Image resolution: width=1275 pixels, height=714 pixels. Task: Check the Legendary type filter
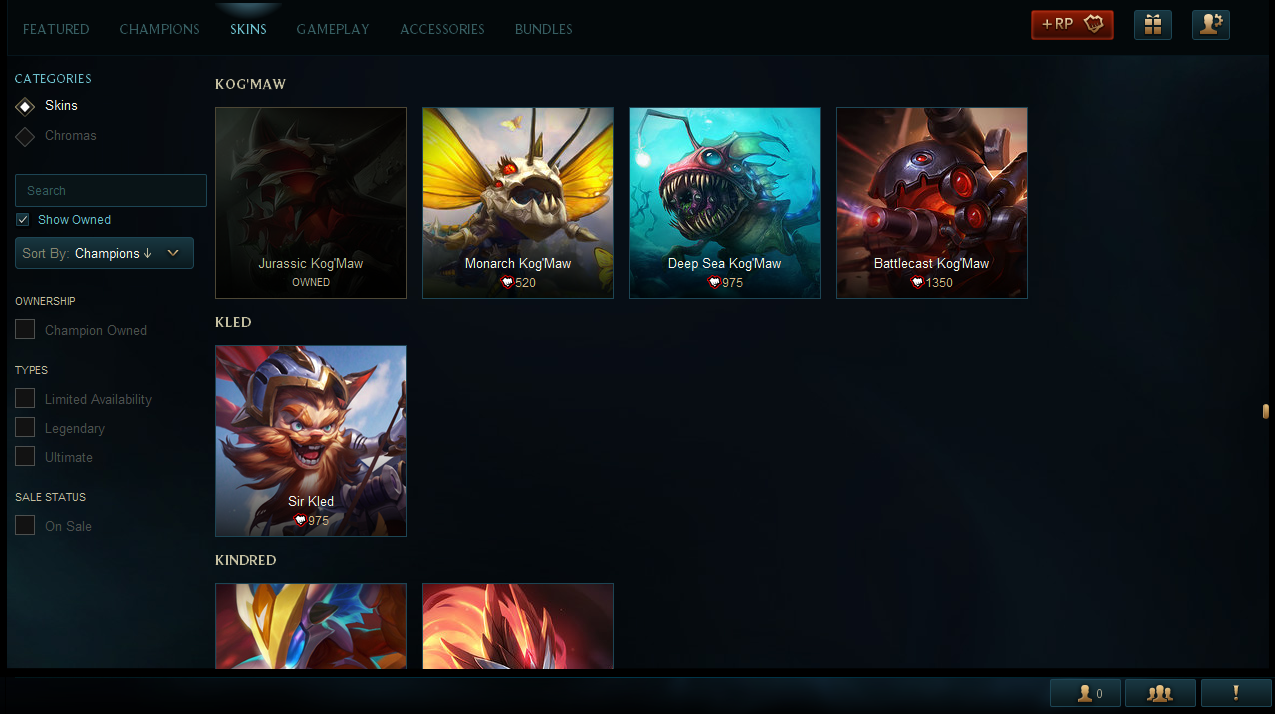(x=25, y=428)
